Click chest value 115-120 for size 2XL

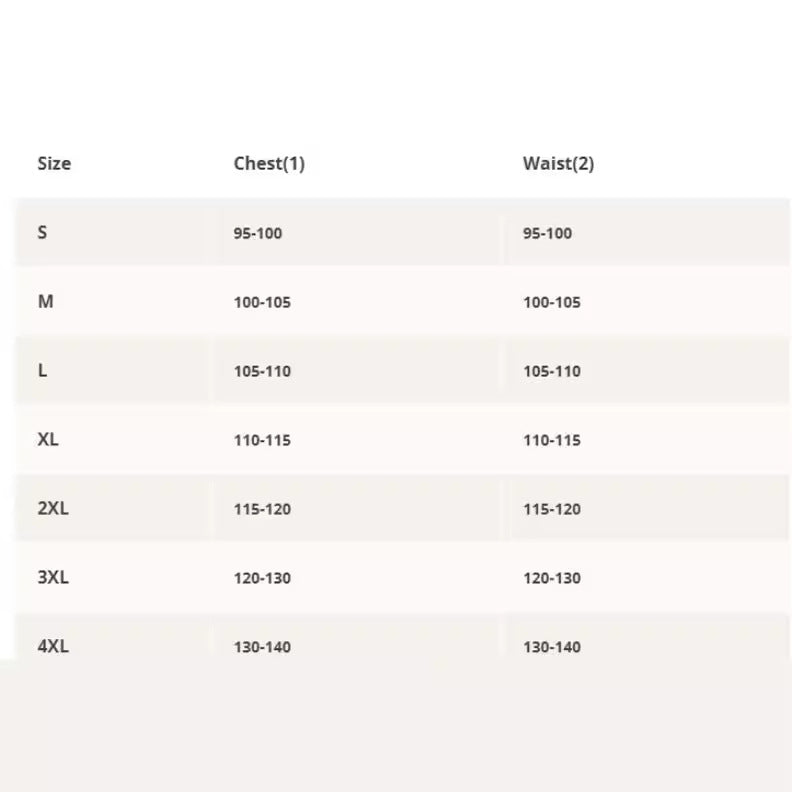click(x=262, y=509)
